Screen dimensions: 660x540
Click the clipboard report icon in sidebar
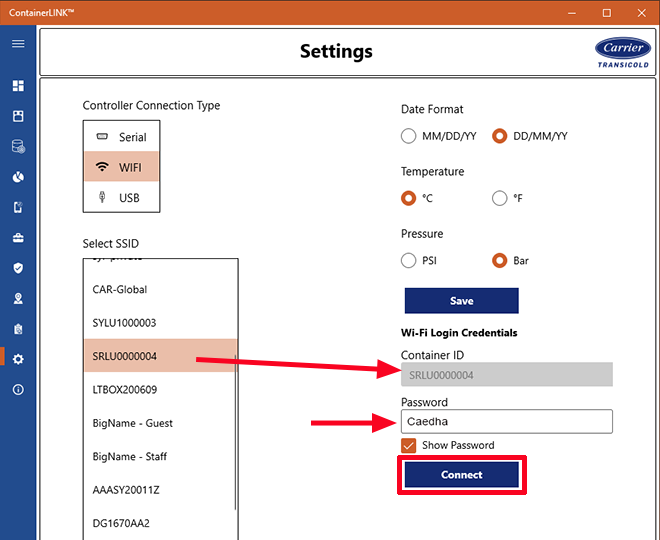[18, 329]
